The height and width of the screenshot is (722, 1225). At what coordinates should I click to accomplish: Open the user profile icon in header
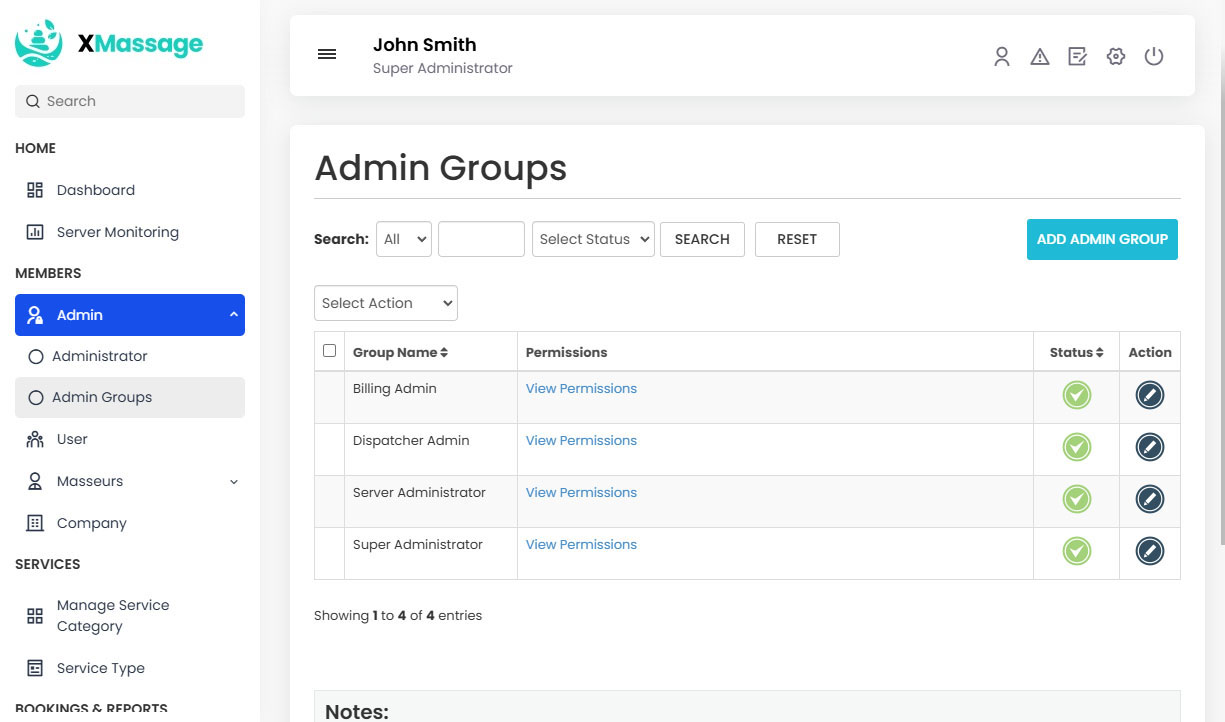[x=1001, y=57]
